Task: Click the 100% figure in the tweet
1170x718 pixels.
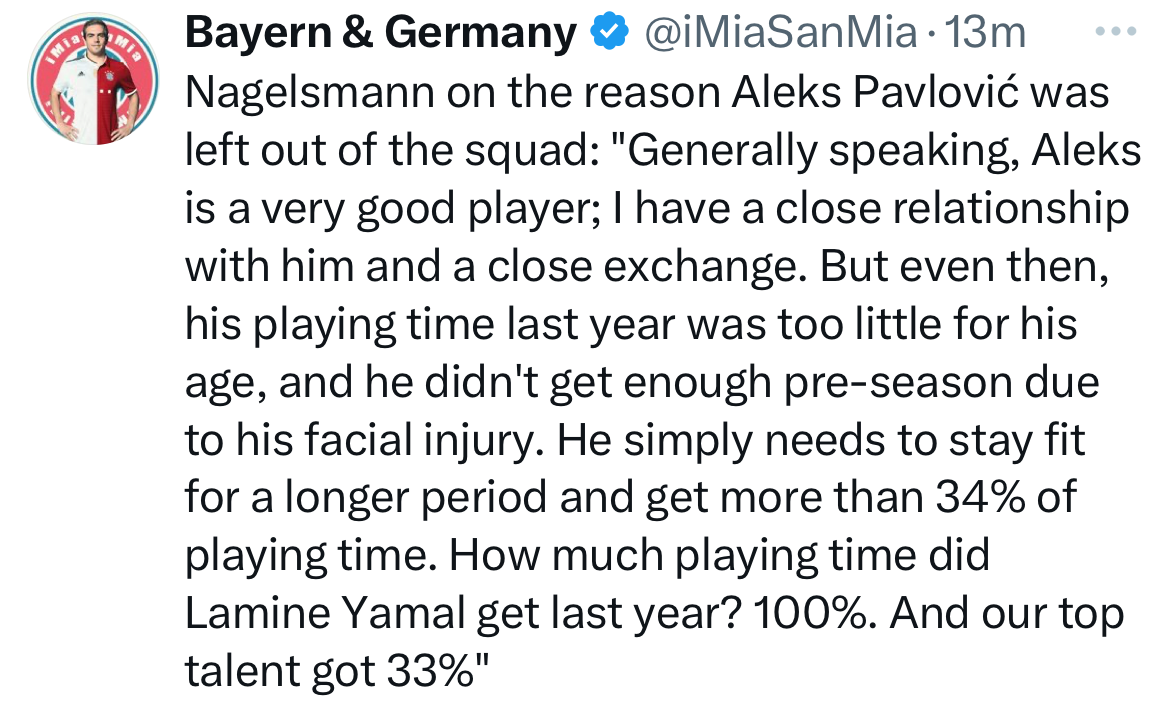Action: tap(816, 614)
